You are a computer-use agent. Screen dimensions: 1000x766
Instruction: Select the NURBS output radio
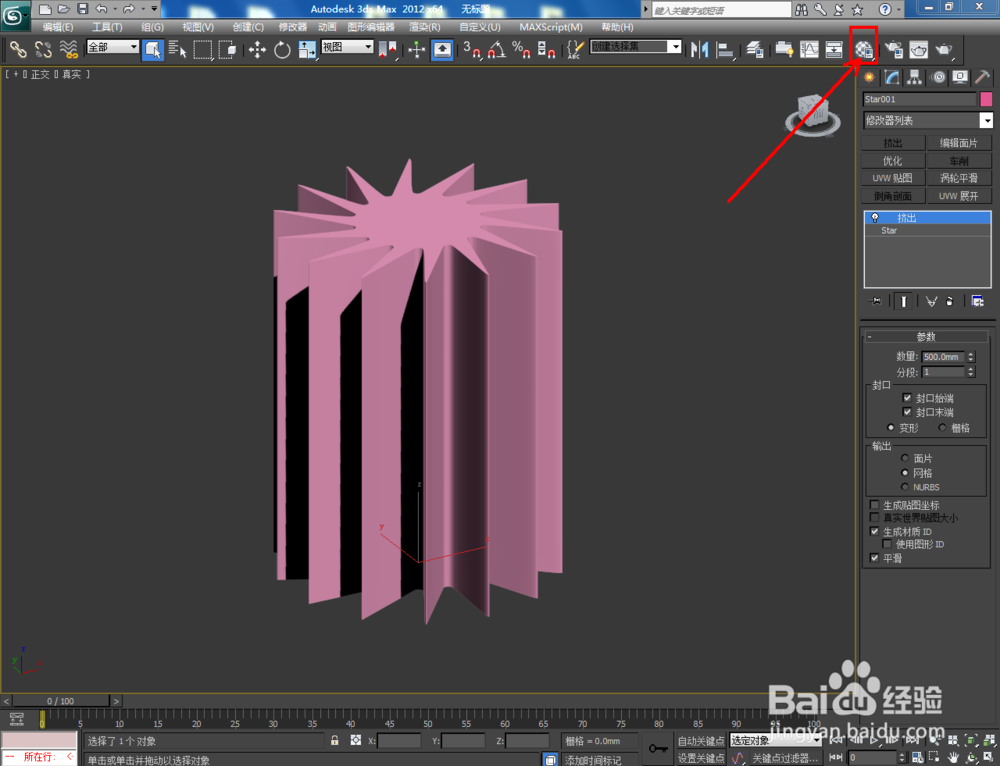(904, 487)
